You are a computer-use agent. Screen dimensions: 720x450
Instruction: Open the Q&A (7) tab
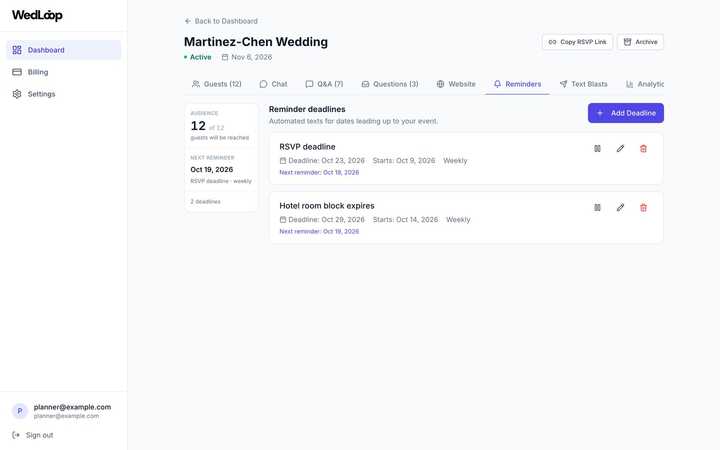point(324,84)
